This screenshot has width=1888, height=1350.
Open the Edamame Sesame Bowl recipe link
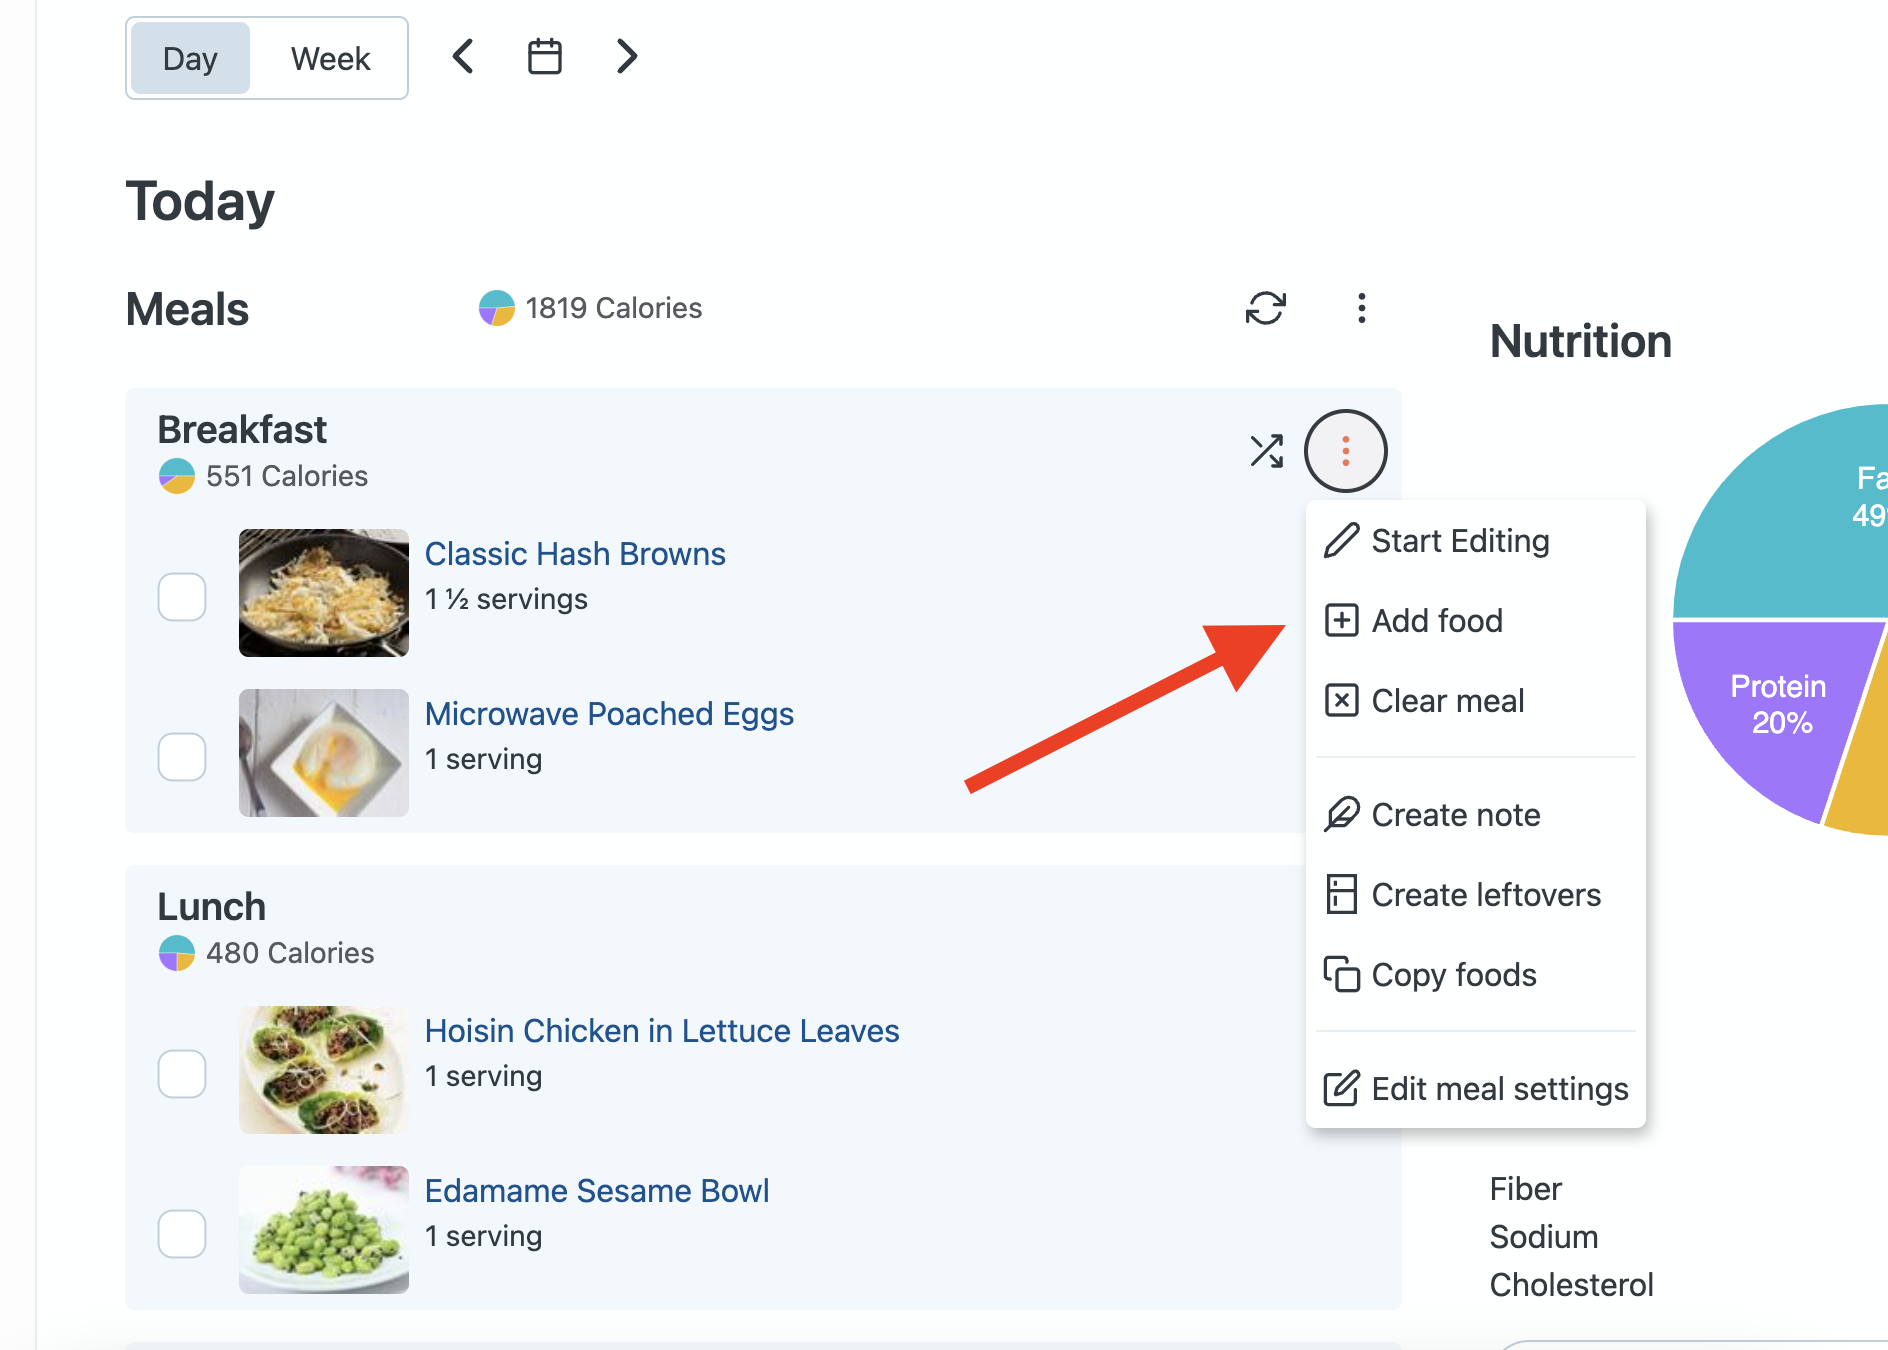597,1191
